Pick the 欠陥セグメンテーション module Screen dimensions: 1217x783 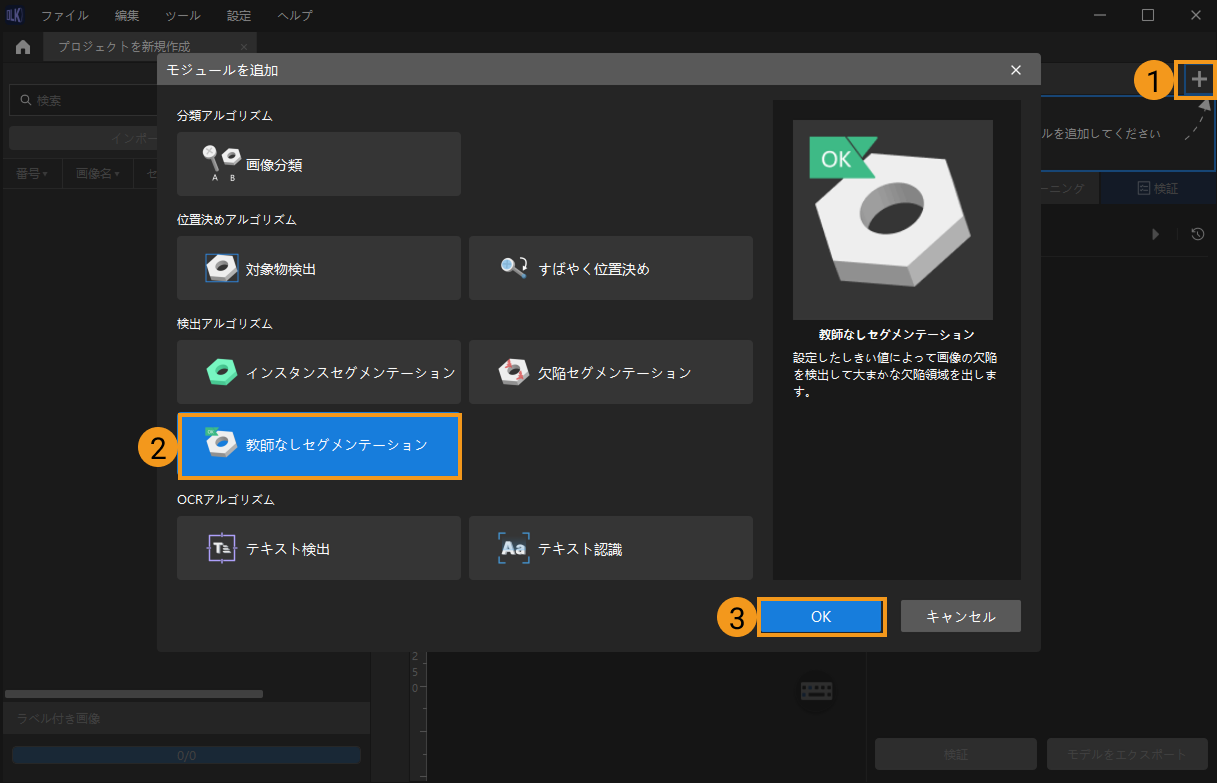pyautogui.click(x=610, y=372)
